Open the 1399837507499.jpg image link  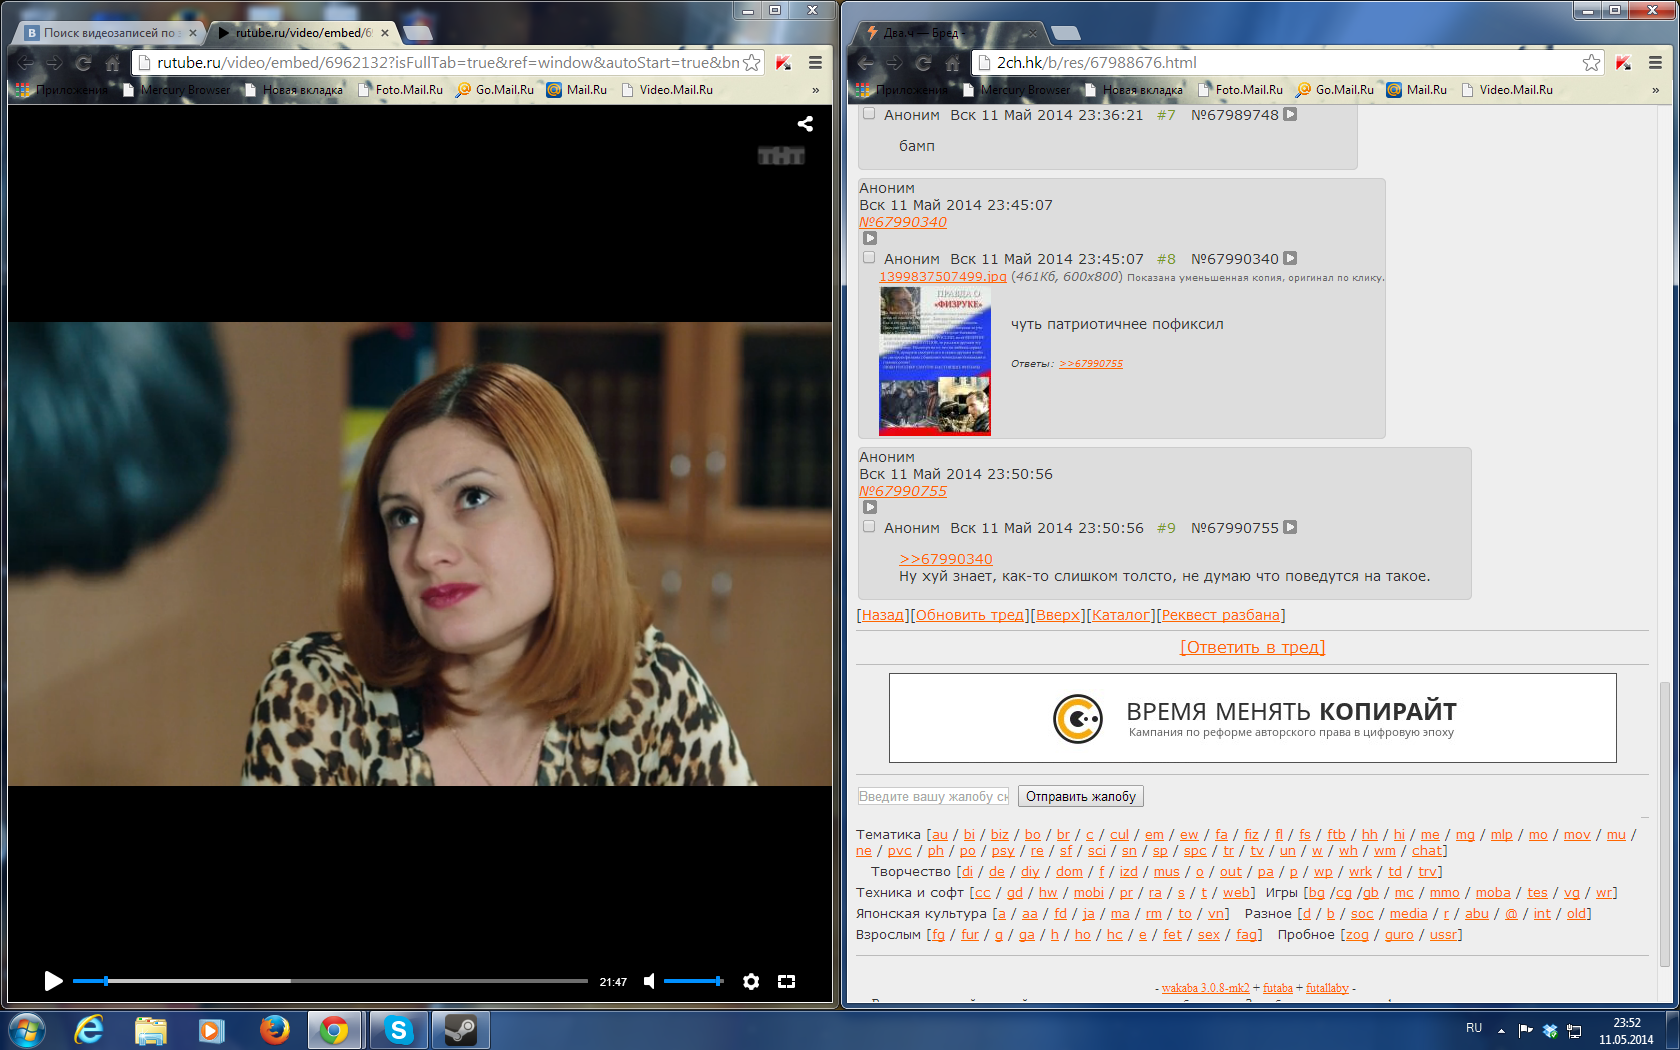943,277
